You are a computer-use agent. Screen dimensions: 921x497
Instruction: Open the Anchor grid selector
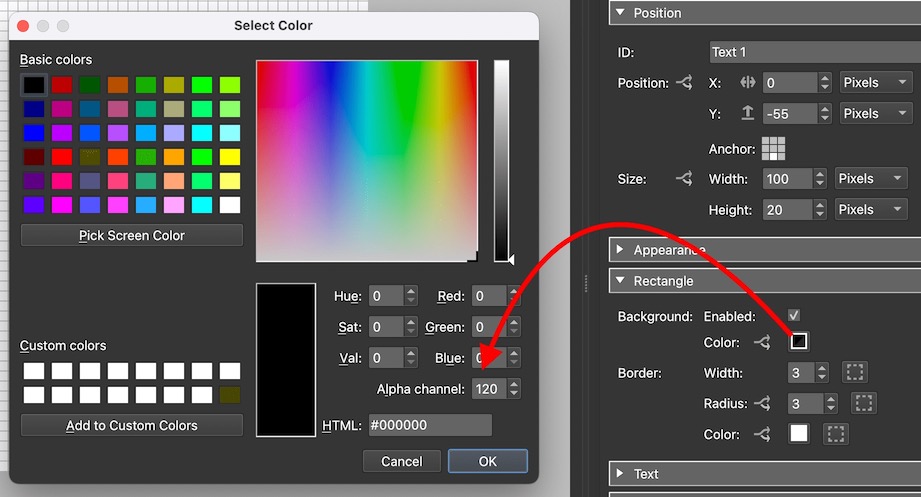coord(773,148)
